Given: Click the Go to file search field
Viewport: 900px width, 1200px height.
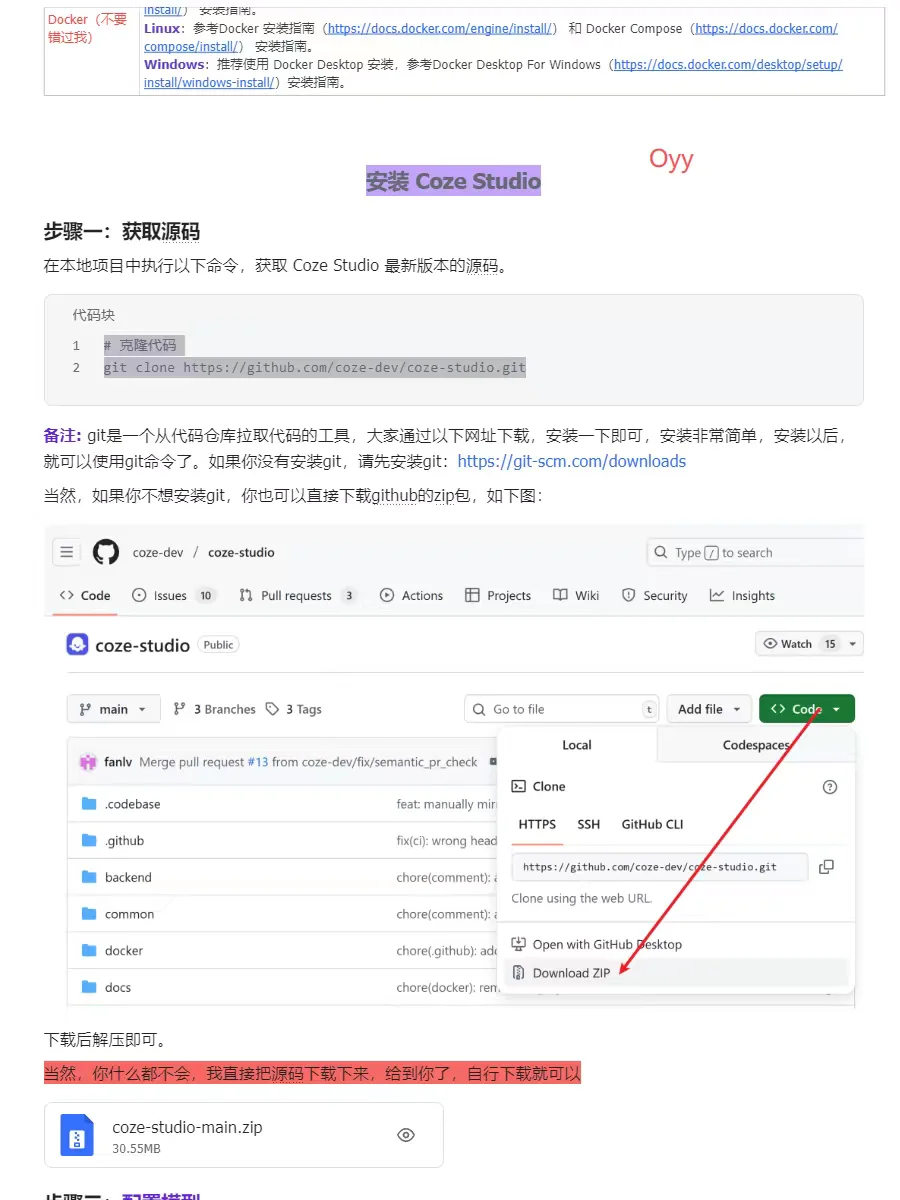Looking at the screenshot, I should (x=560, y=708).
